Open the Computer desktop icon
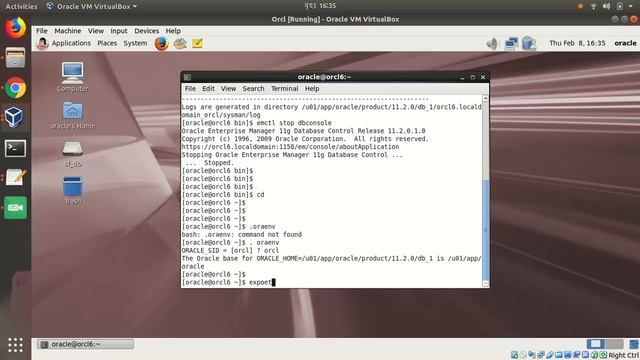Image resolution: width=640 pixels, height=360 pixels. coord(72,77)
